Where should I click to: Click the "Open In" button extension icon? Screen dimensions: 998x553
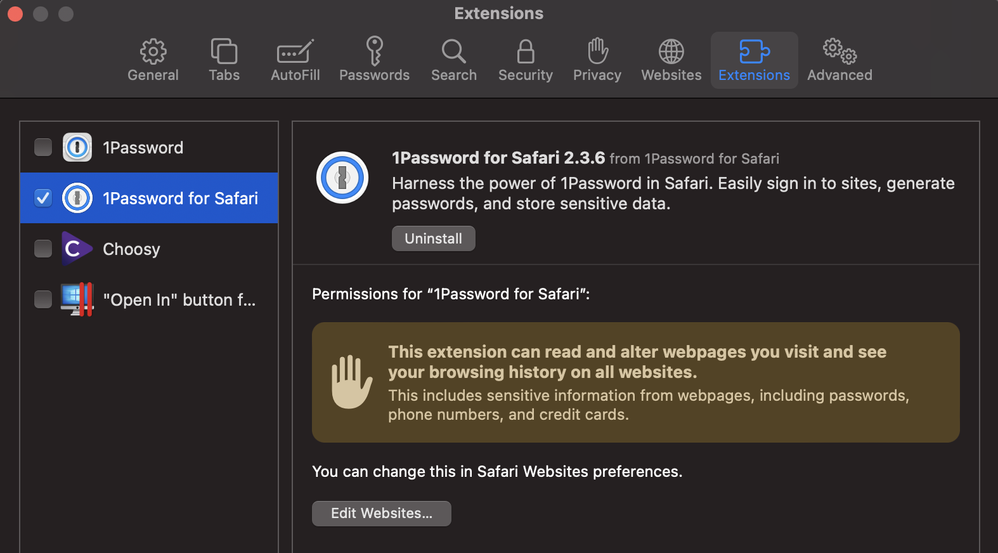click(77, 299)
